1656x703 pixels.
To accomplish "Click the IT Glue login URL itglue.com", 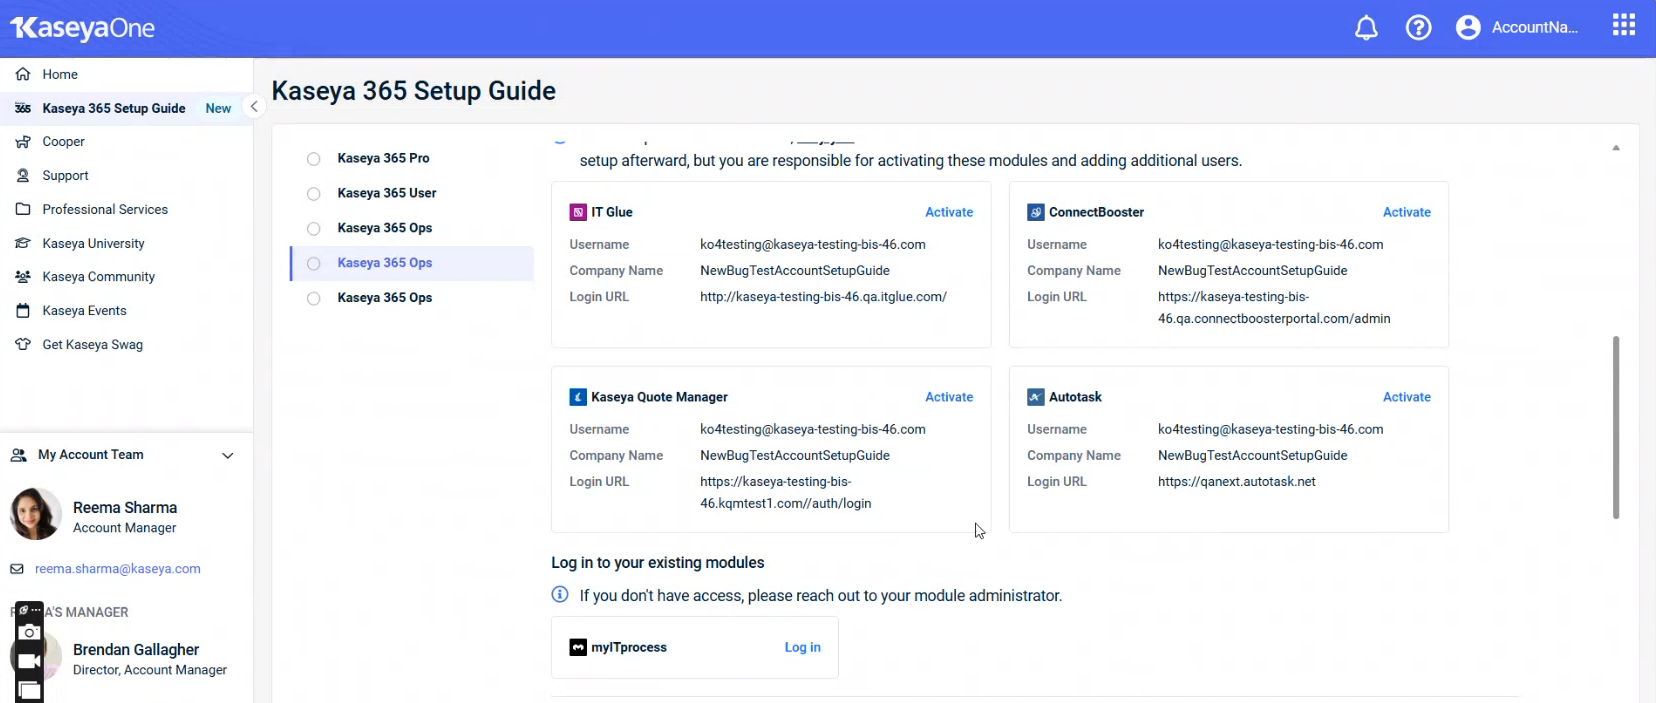I will [x=823, y=297].
